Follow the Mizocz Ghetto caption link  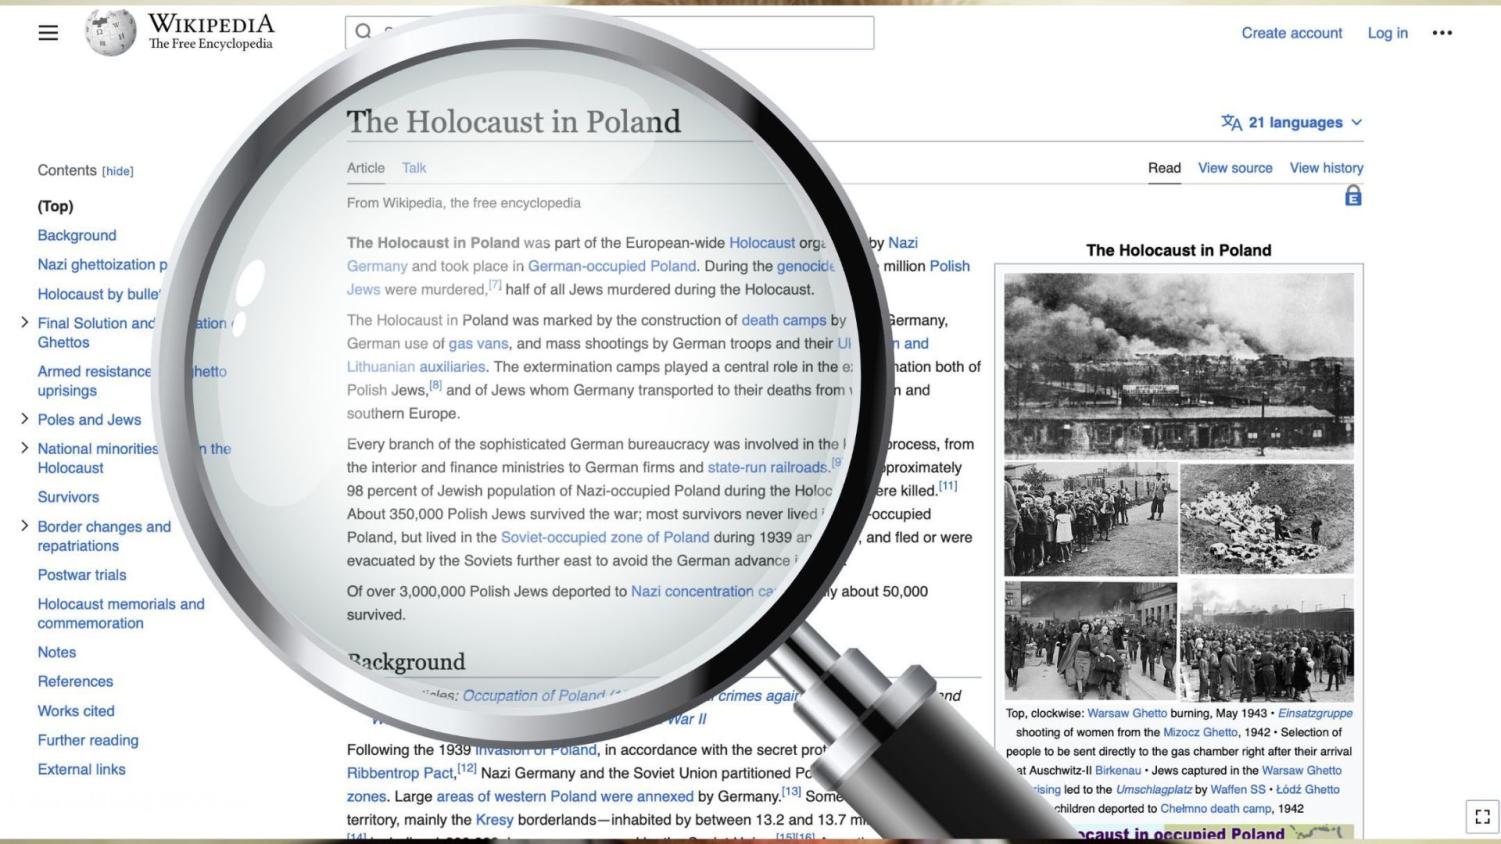1200,732
